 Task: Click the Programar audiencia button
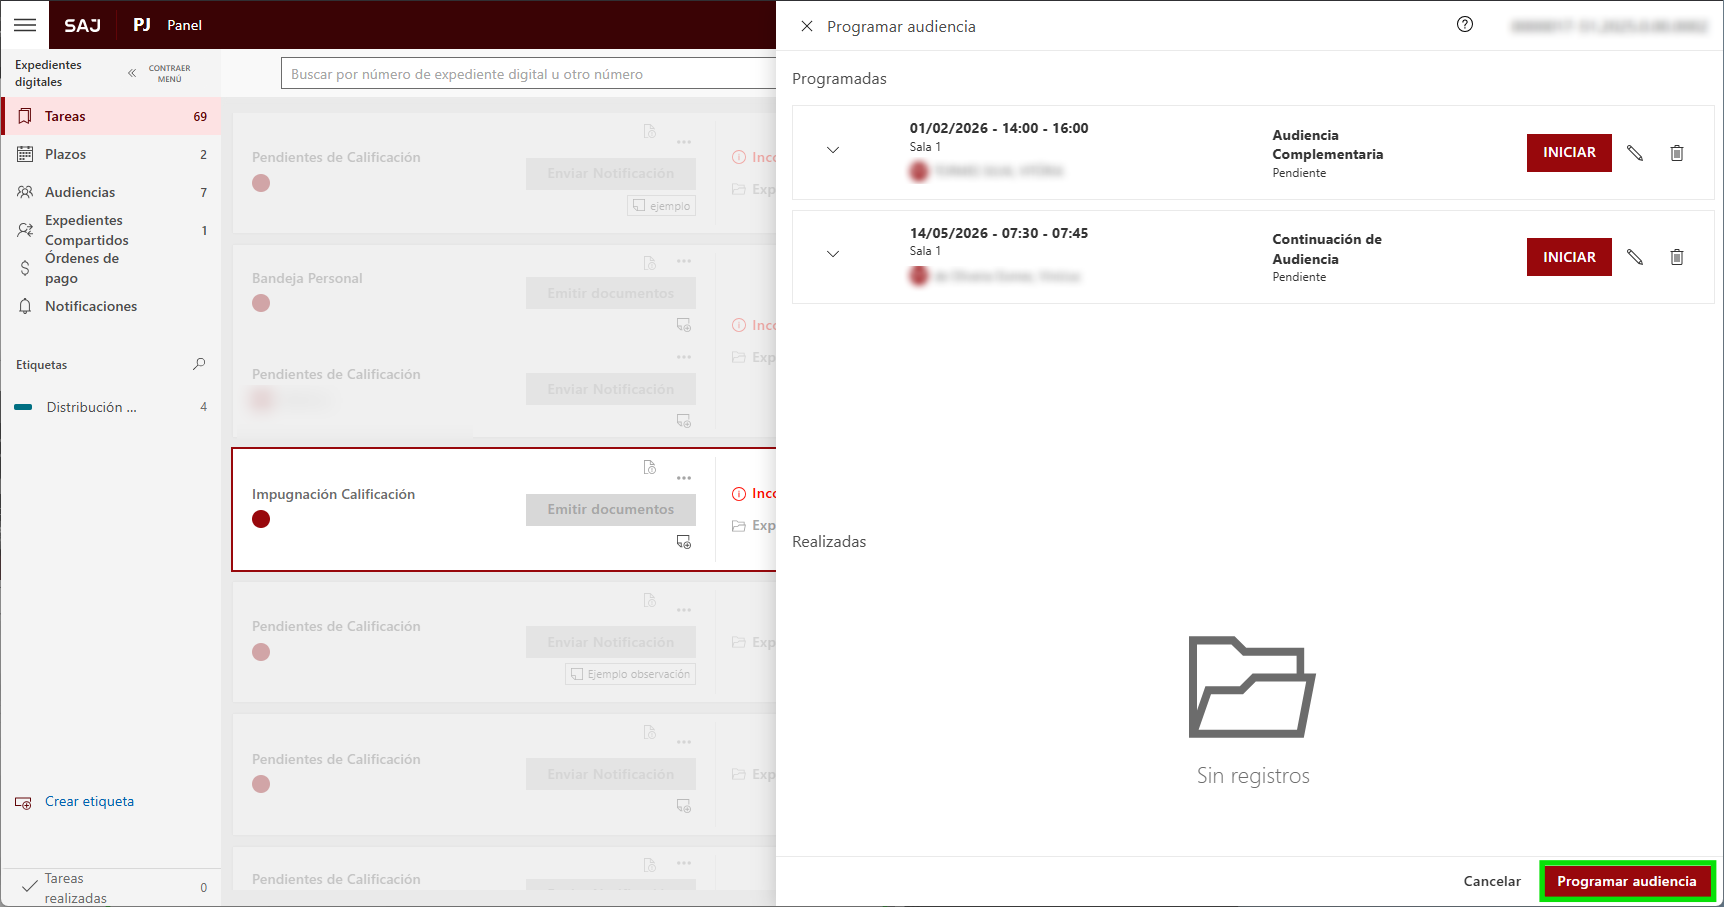pyautogui.click(x=1626, y=881)
